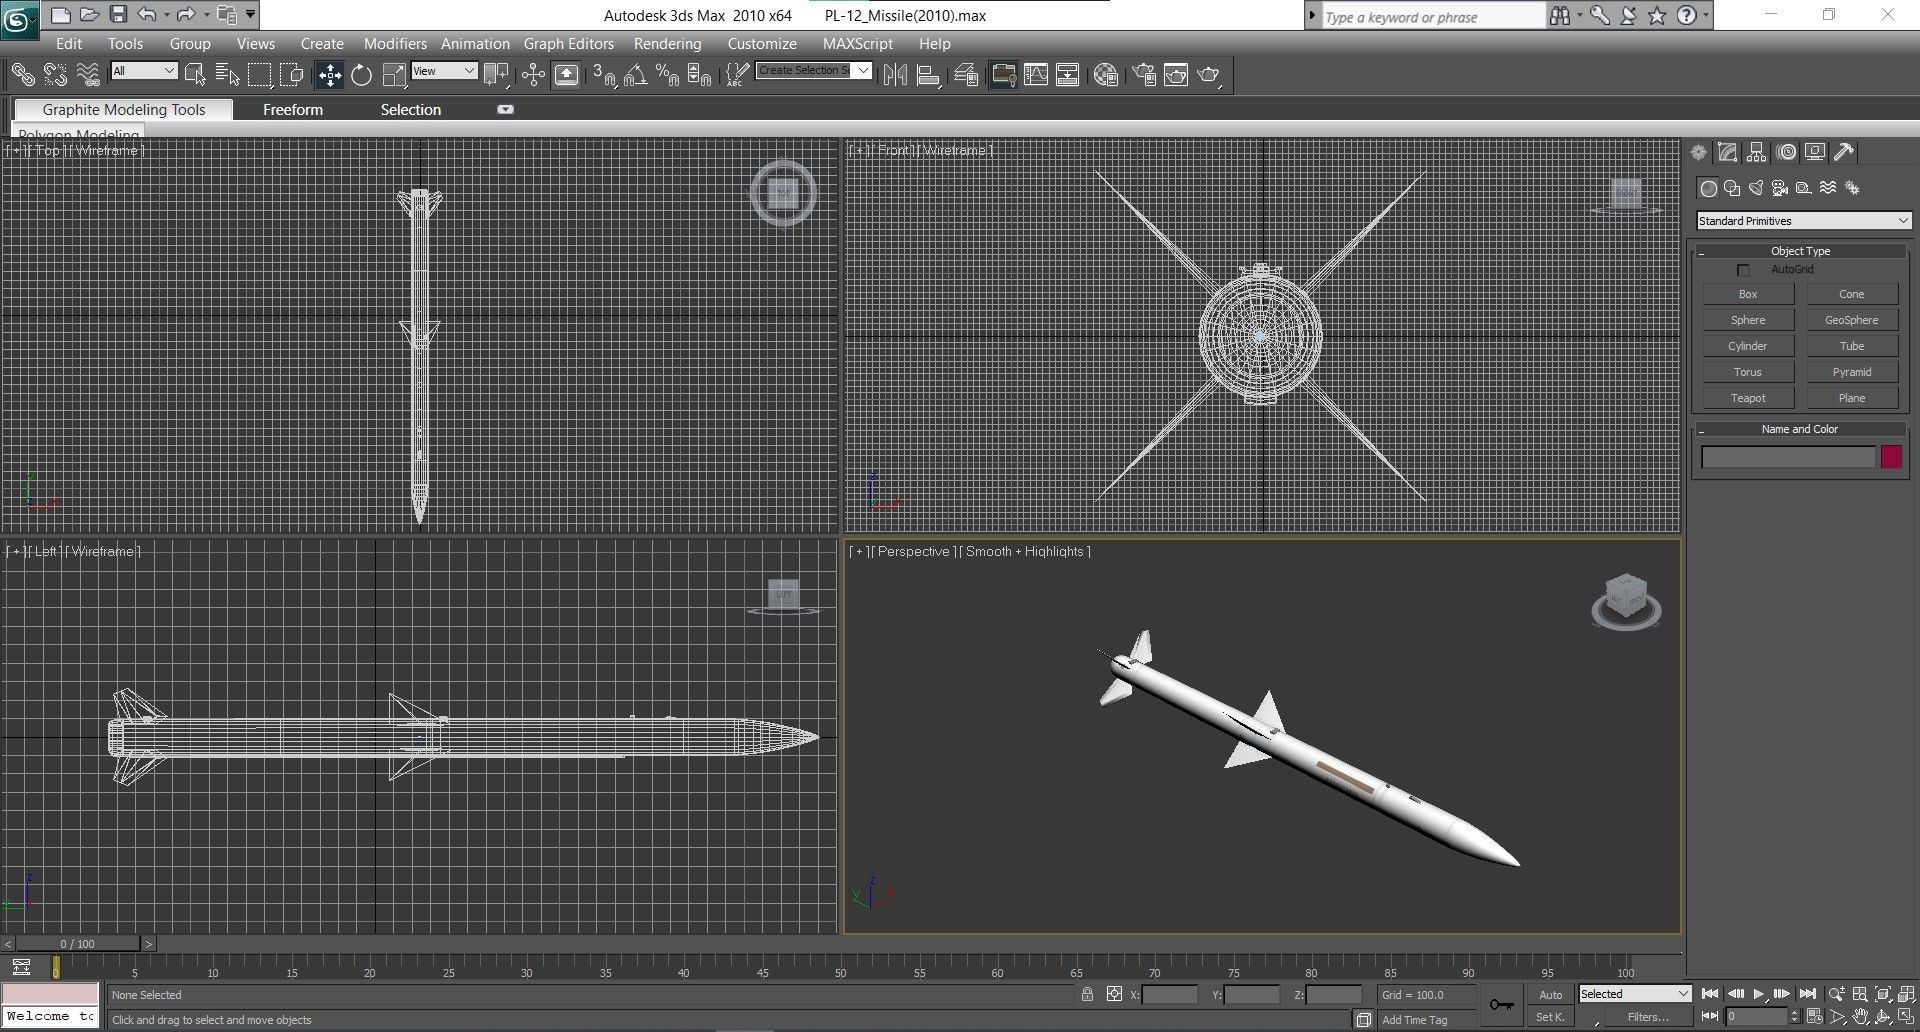Switch to the Hierarchy panel tab
The image size is (1920, 1032).
(x=1756, y=152)
